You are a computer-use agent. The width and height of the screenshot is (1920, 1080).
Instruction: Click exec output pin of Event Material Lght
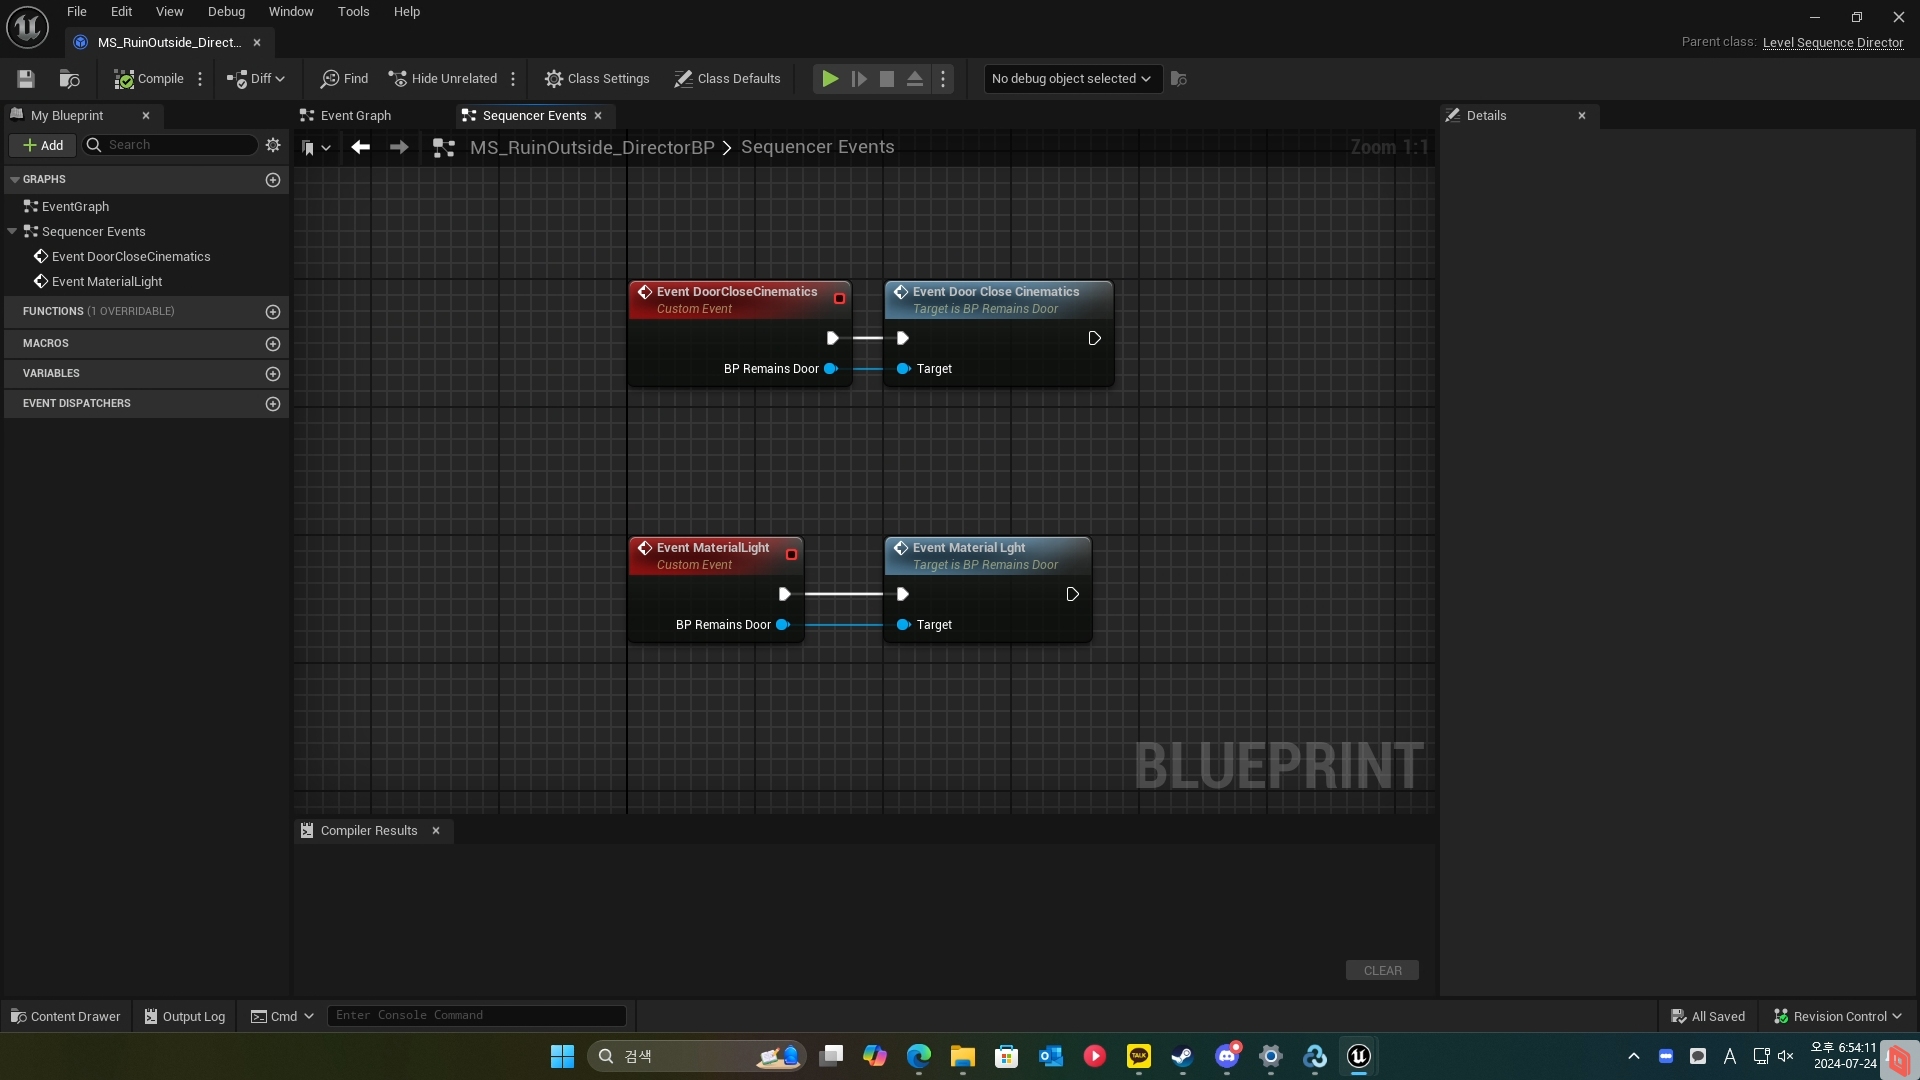click(1072, 594)
